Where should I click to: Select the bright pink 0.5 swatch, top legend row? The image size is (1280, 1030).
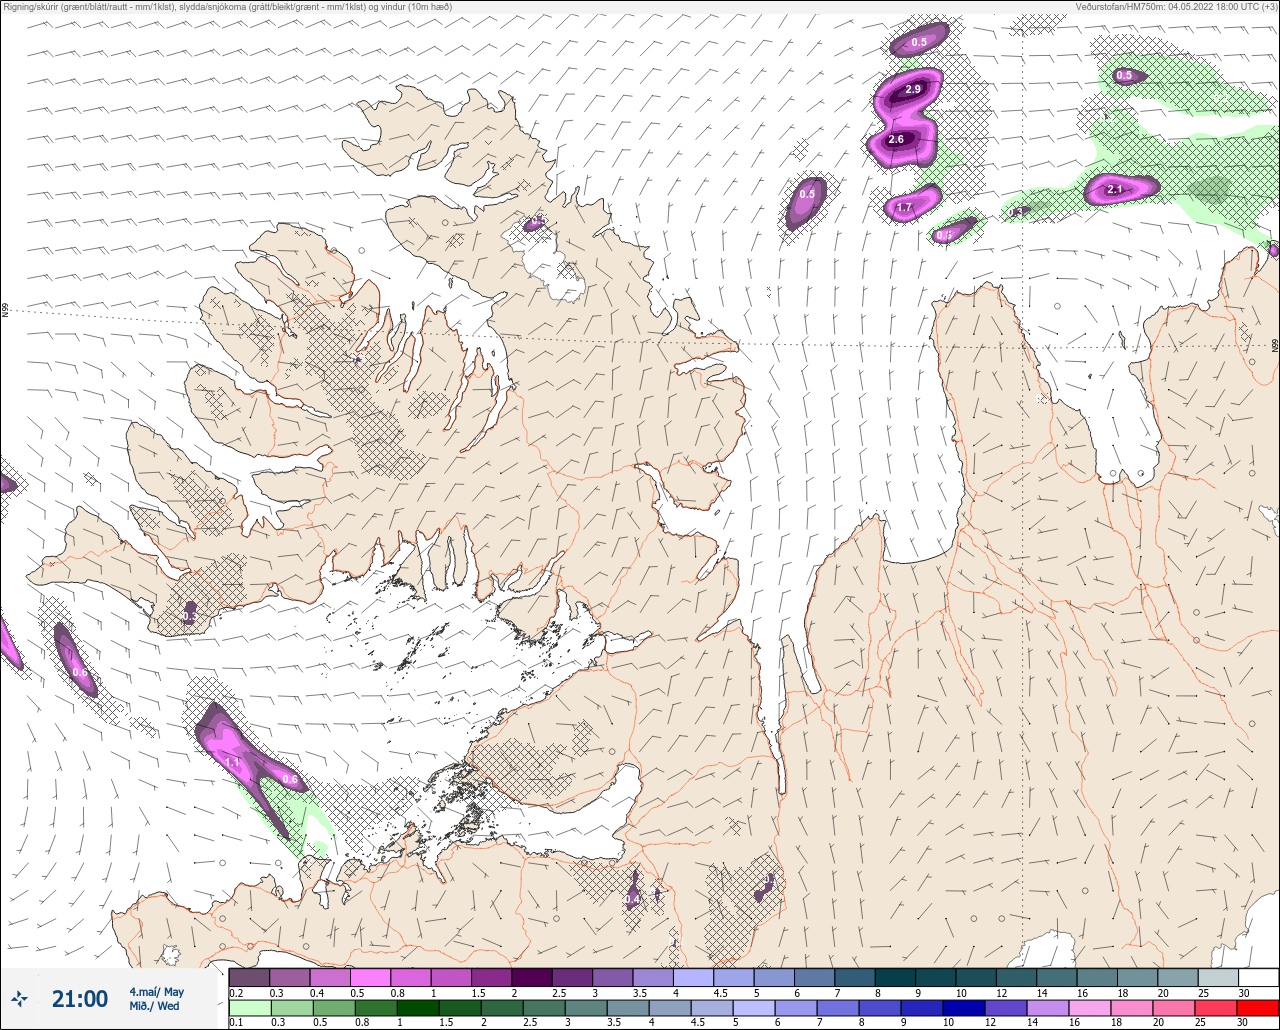point(370,977)
